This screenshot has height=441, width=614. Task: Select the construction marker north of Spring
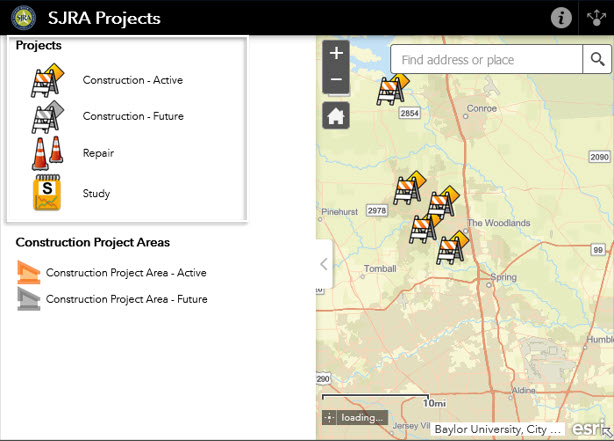tap(452, 248)
